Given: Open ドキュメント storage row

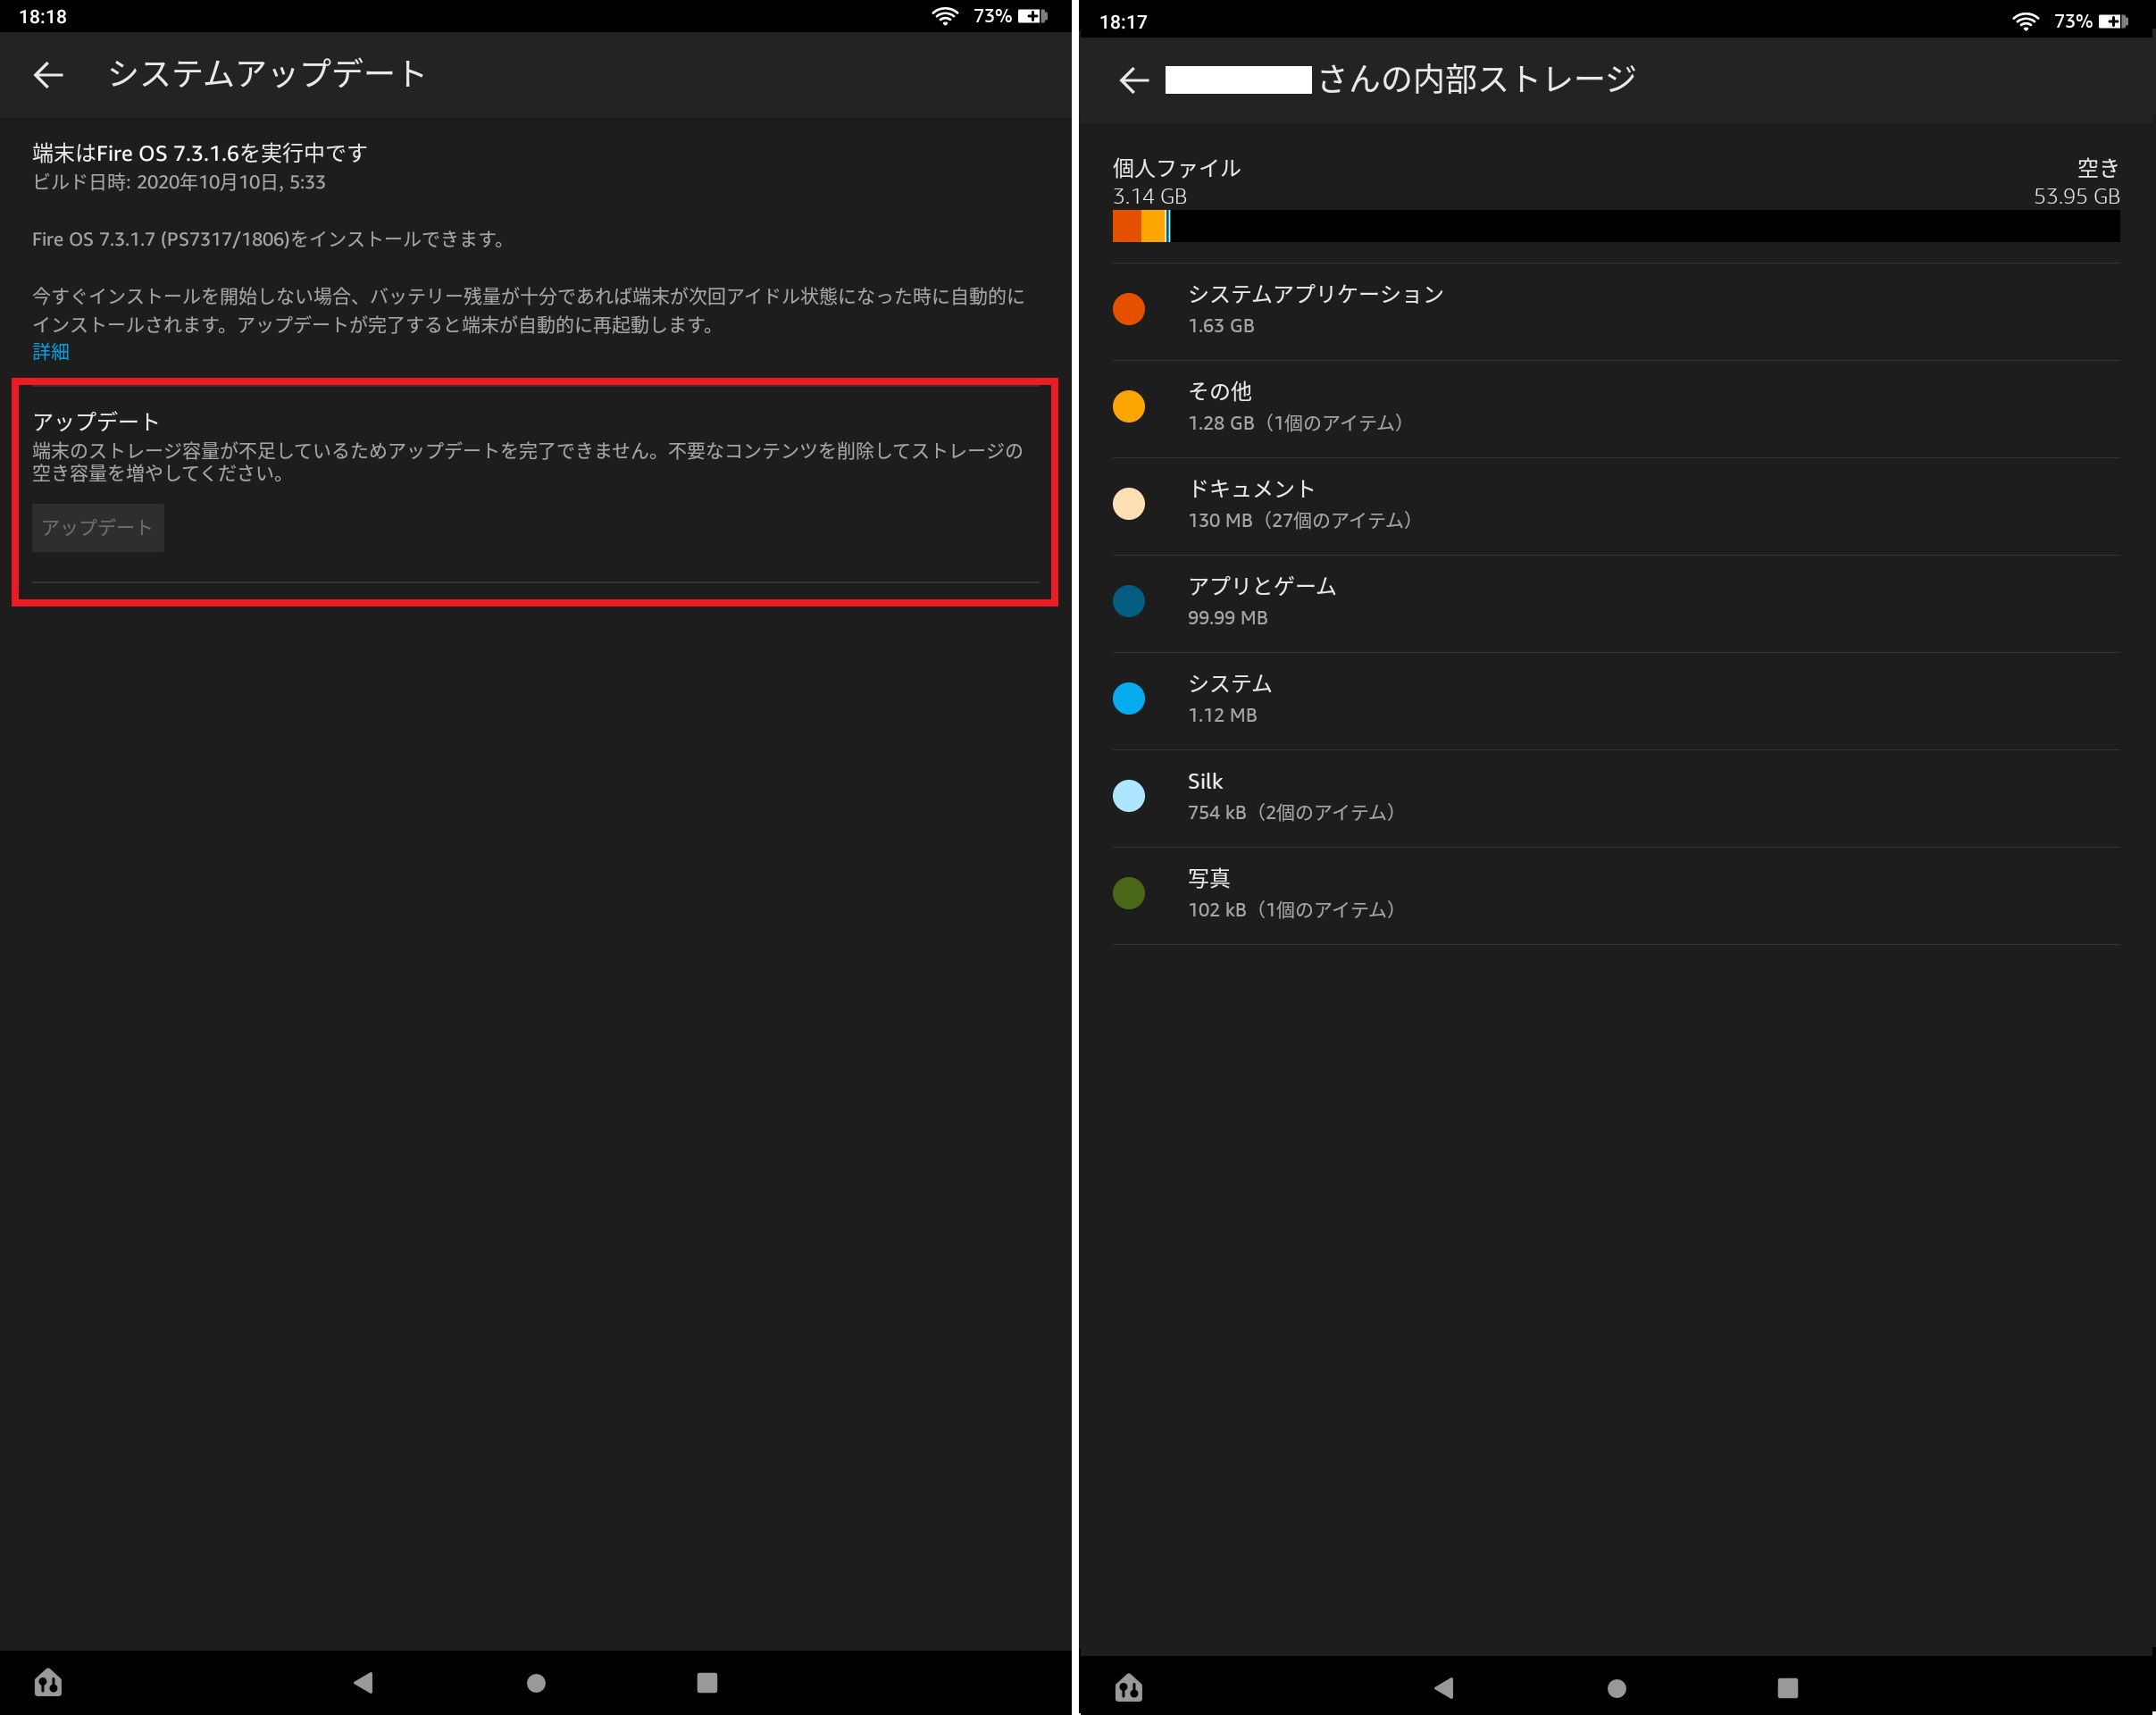Looking at the screenshot, I should coord(1616,506).
